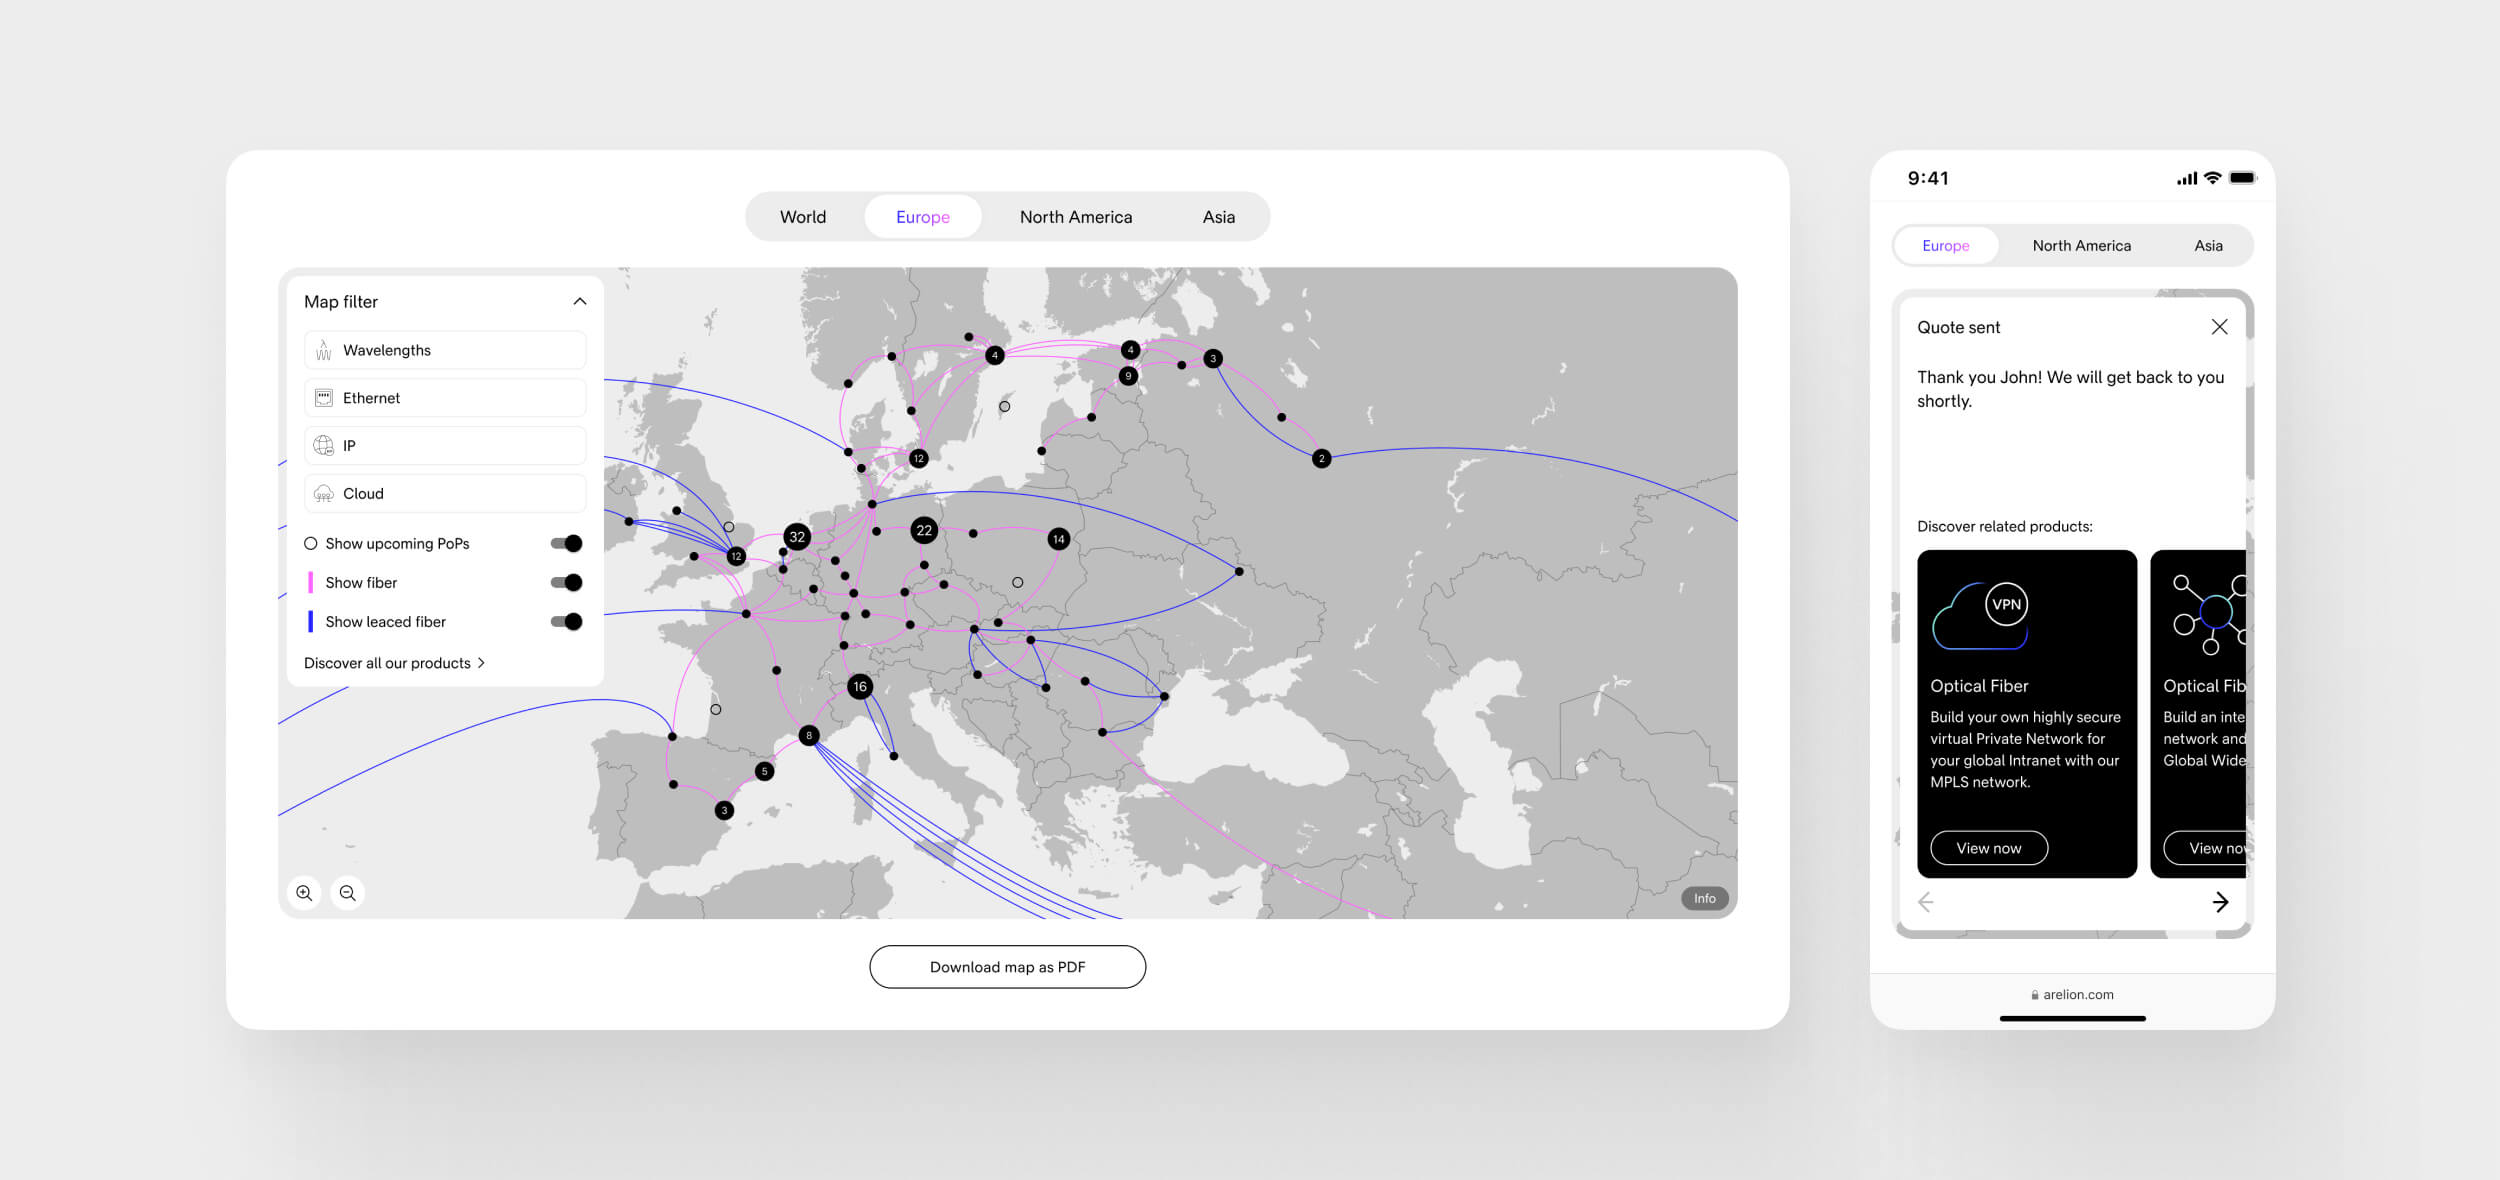The image size is (2500, 1180).
Task: Open Discover all our products link
Action: coord(394,663)
